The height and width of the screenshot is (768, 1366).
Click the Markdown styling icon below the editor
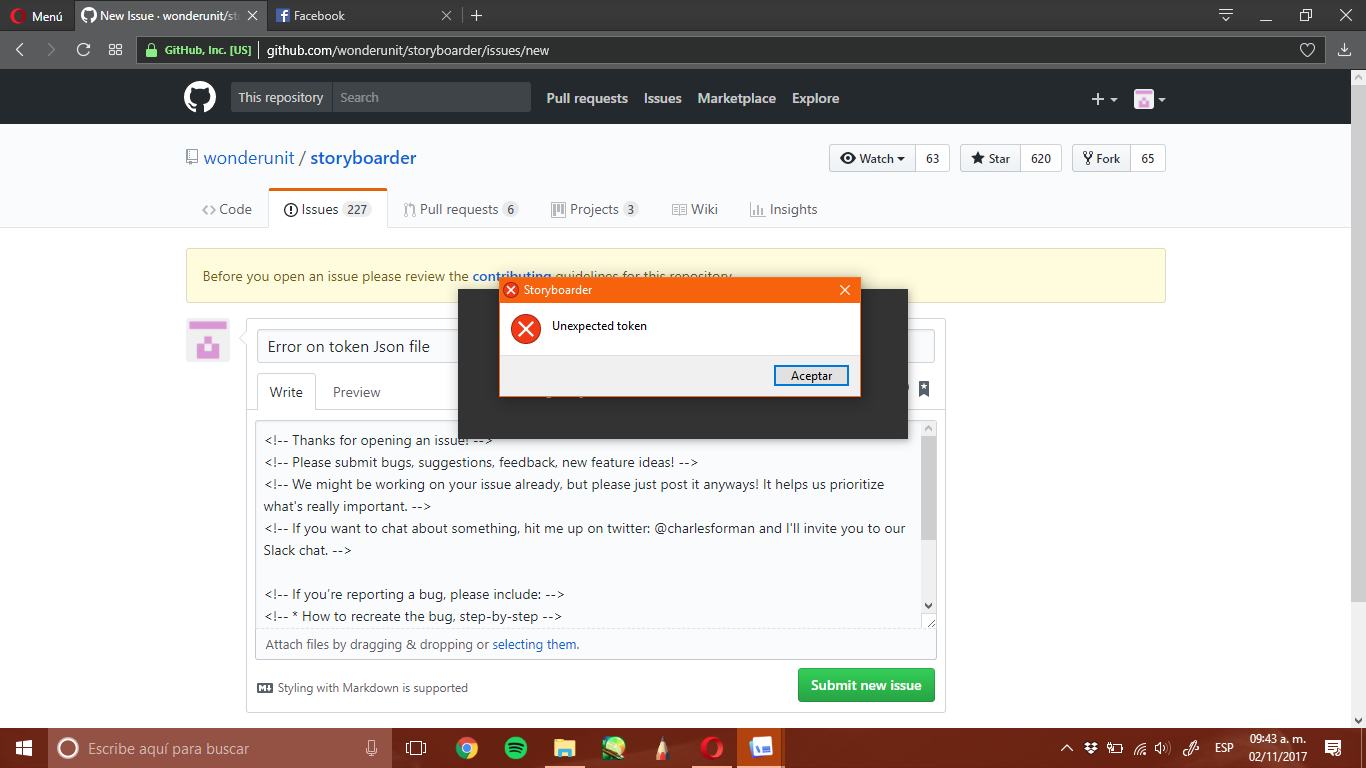coord(266,687)
